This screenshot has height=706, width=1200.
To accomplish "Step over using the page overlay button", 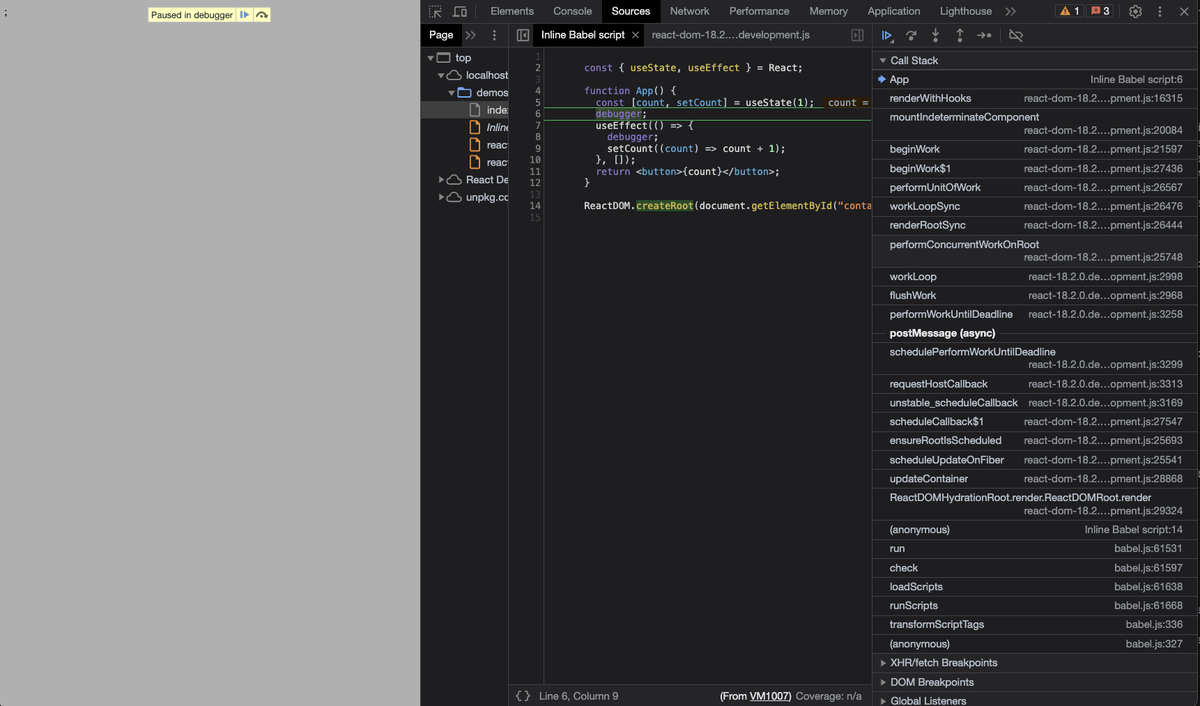I will click(261, 15).
